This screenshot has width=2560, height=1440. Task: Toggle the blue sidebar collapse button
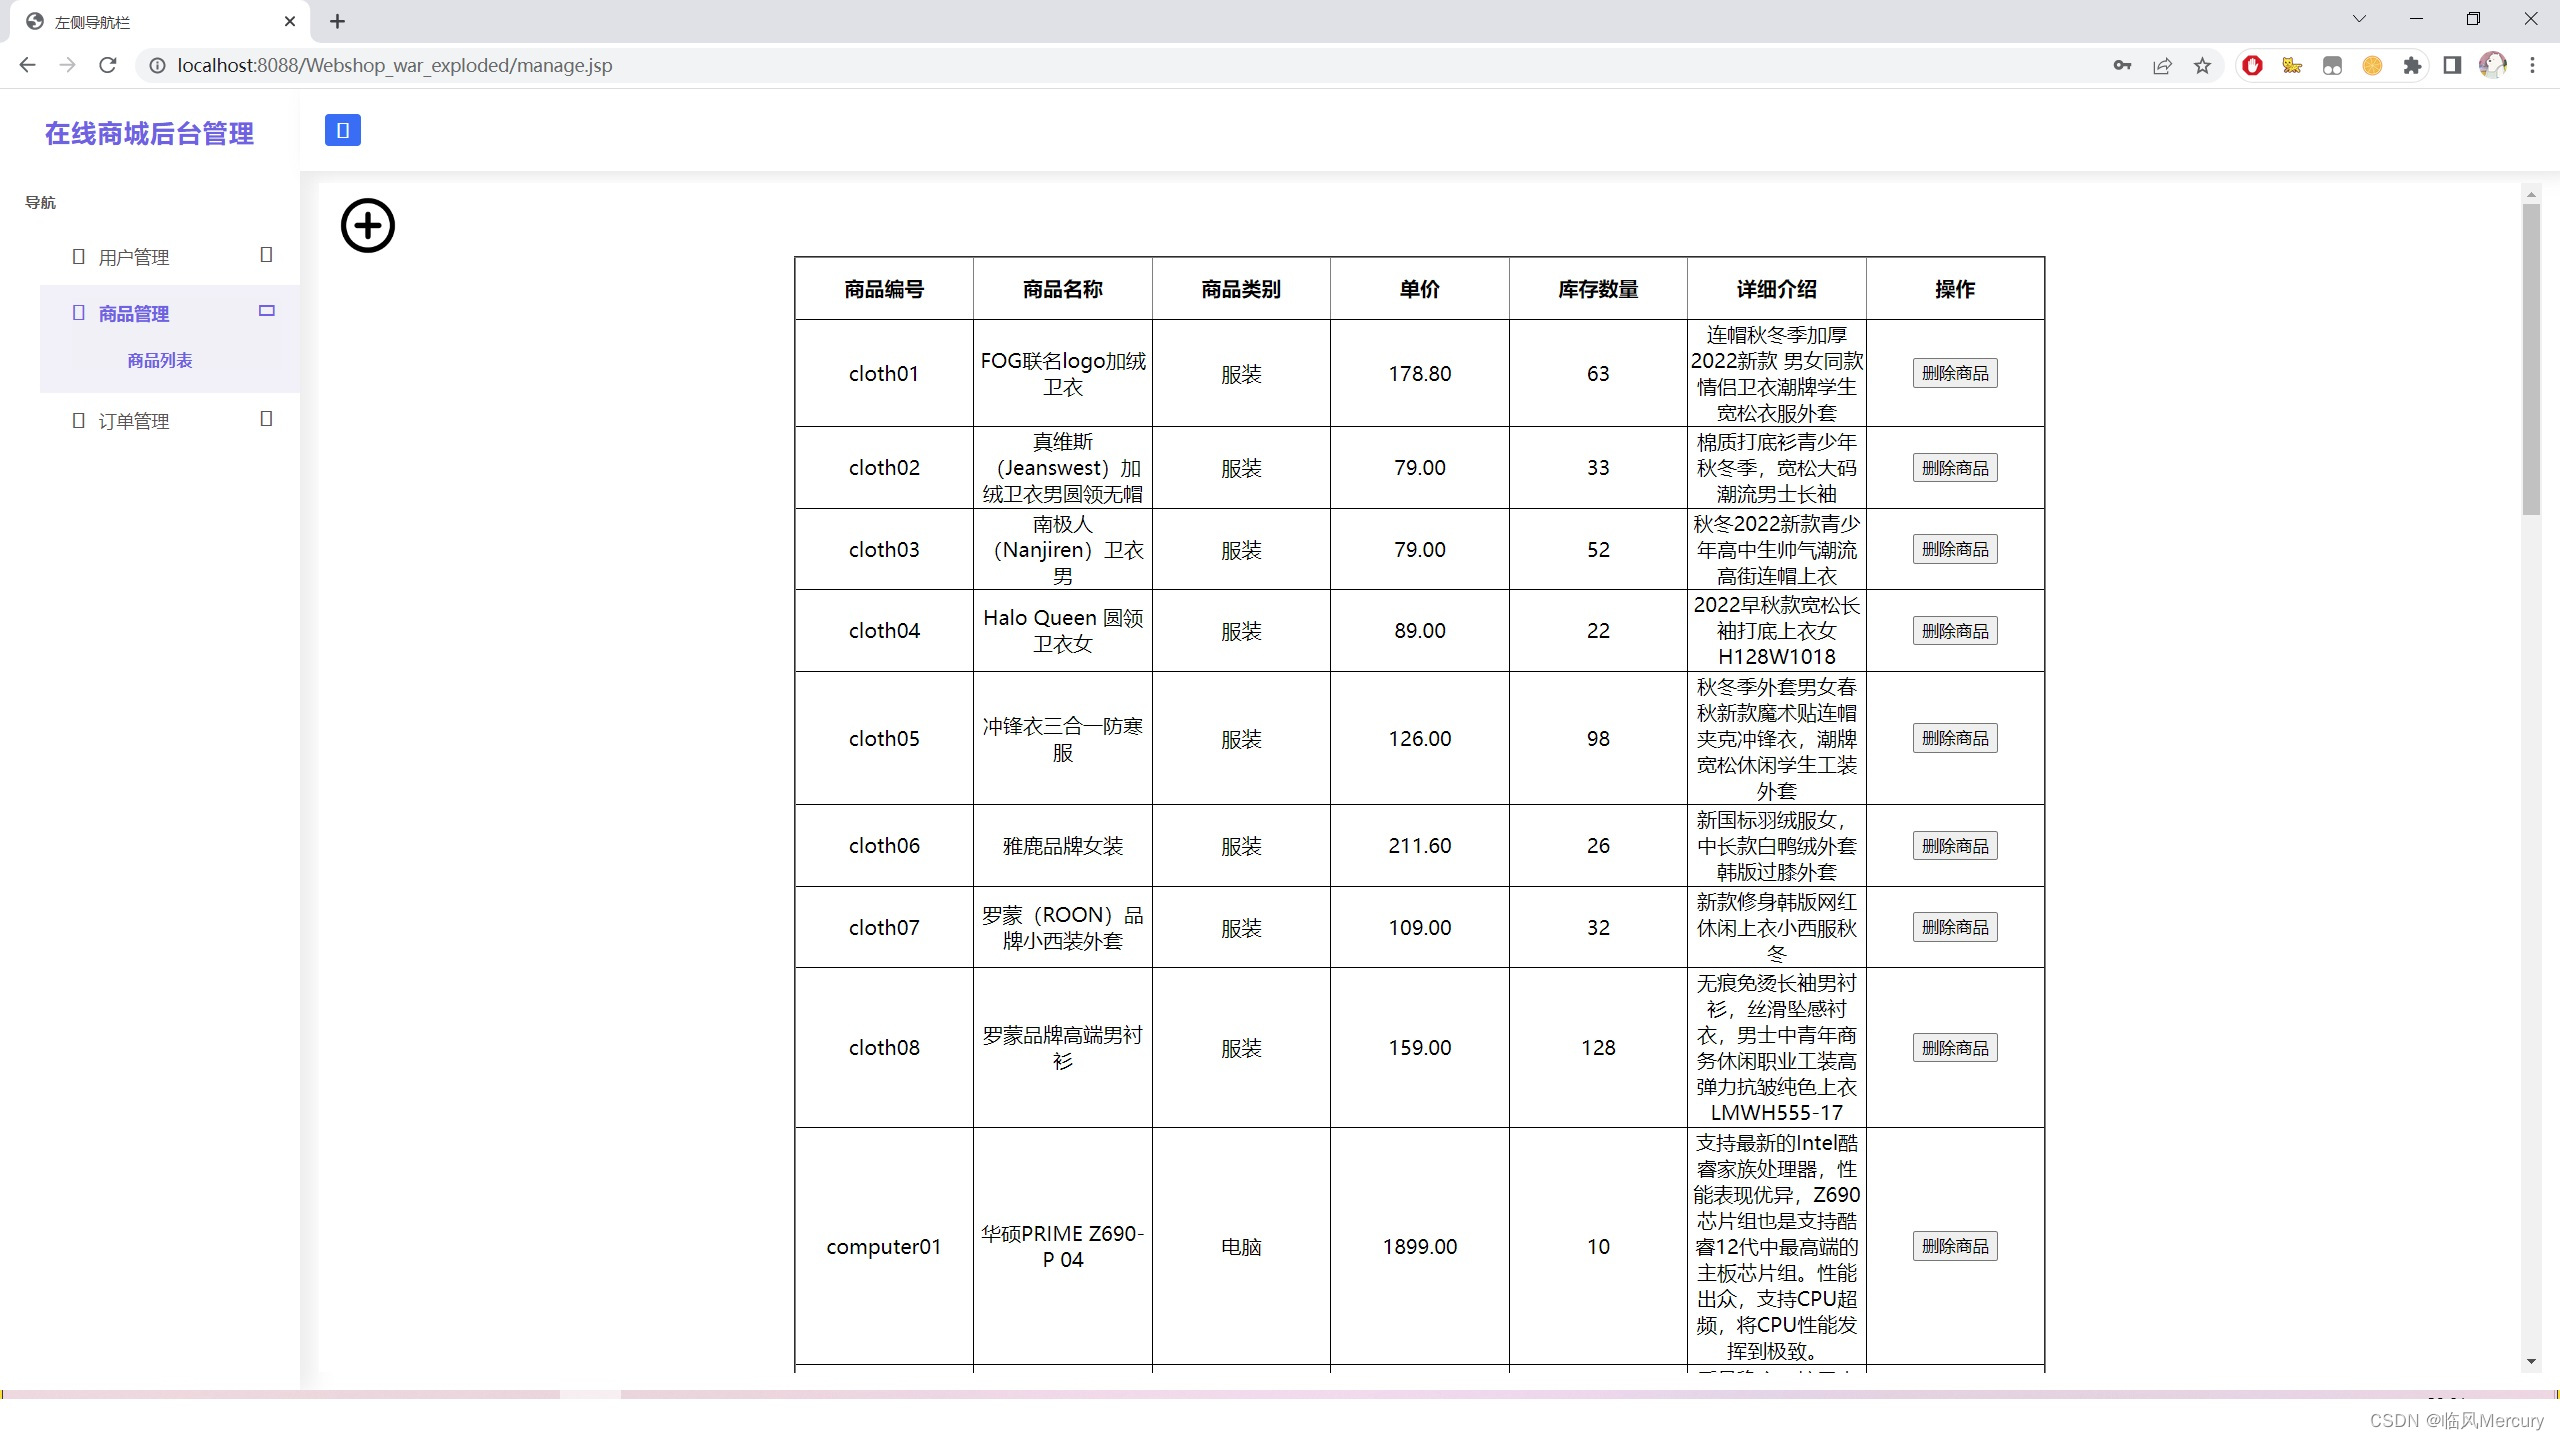(x=343, y=130)
